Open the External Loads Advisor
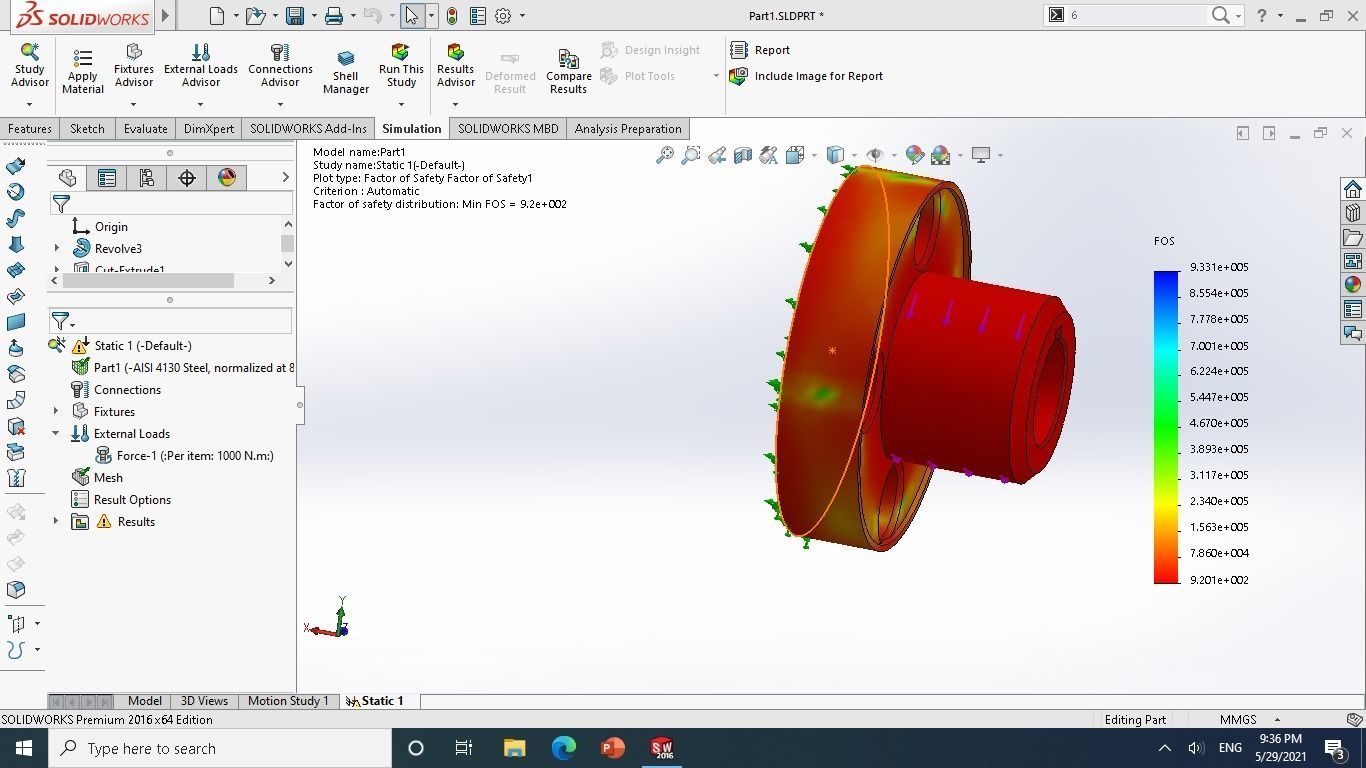 (200, 66)
